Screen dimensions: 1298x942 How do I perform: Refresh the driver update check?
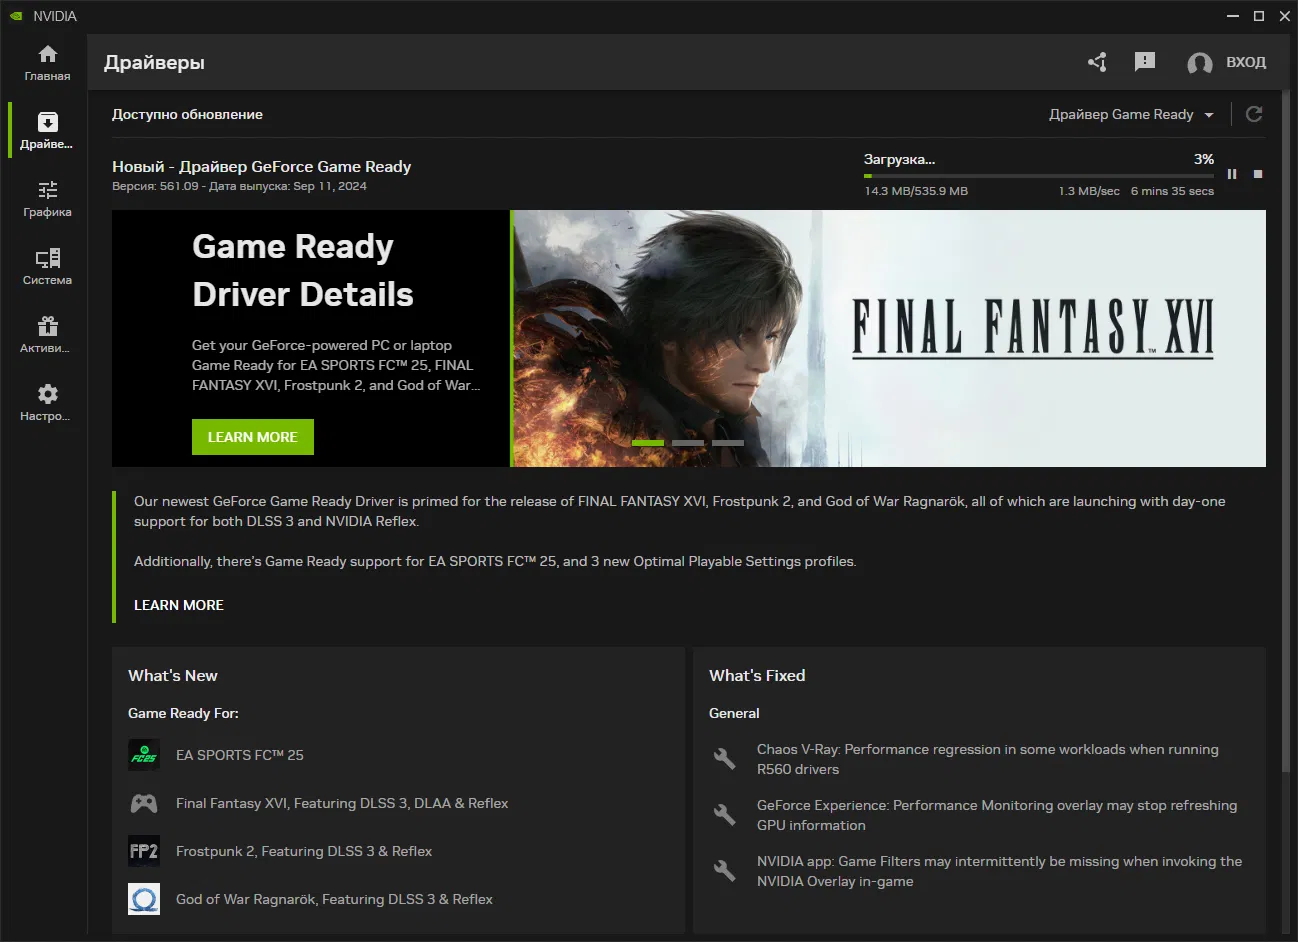(x=1254, y=114)
